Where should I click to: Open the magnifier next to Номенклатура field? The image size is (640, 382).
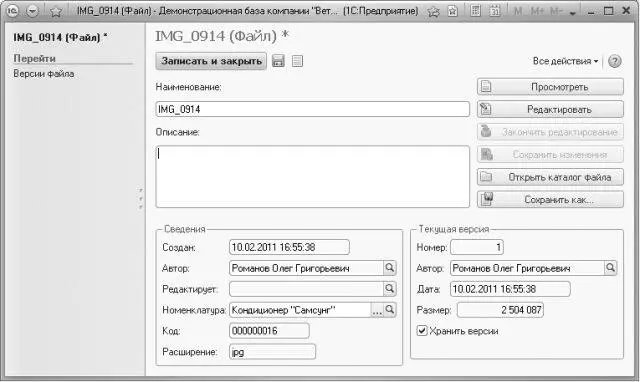pyautogui.click(x=390, y=310)
